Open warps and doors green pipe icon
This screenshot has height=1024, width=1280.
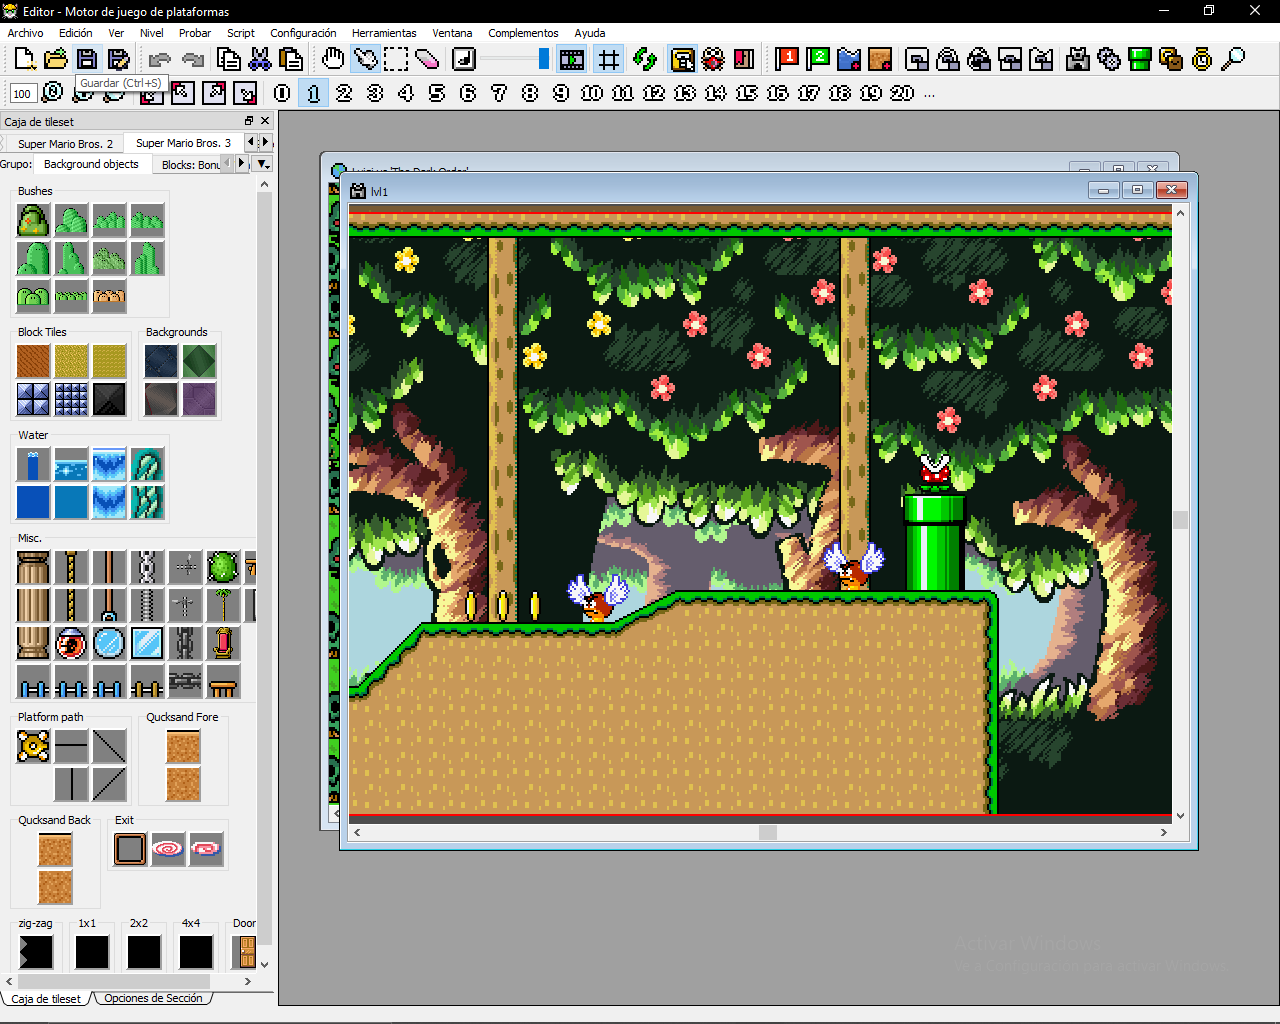(x=1140, y=59)
